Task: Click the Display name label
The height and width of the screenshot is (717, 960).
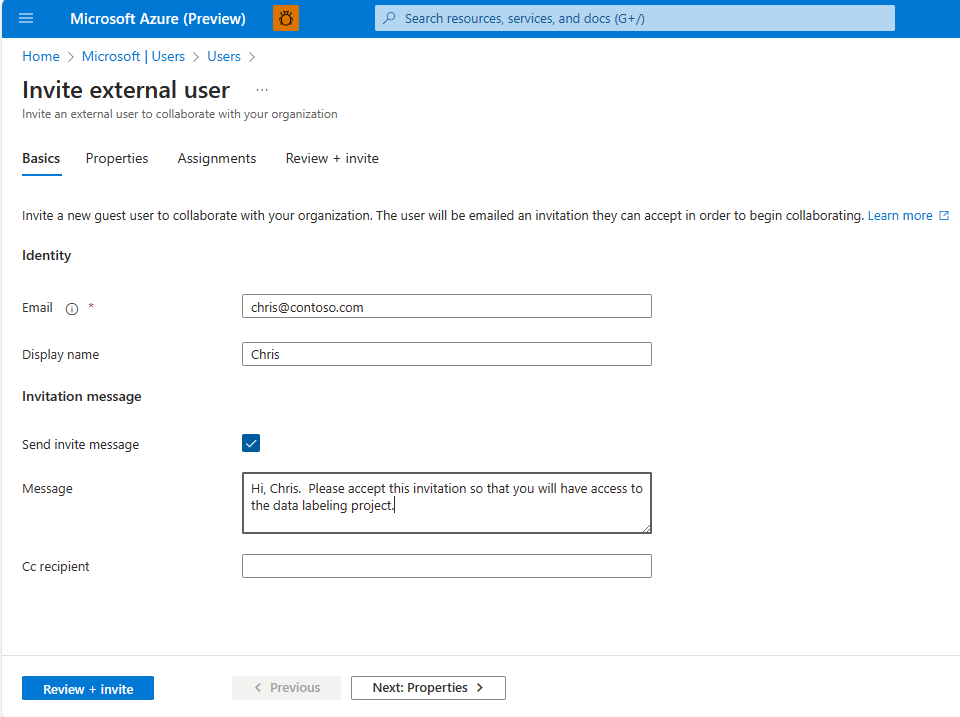Action: [x=61, y=355]
